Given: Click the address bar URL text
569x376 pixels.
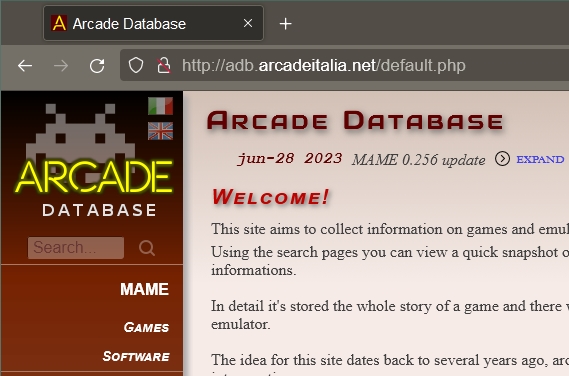Looking at the screenshot, I should coord(324,66).
